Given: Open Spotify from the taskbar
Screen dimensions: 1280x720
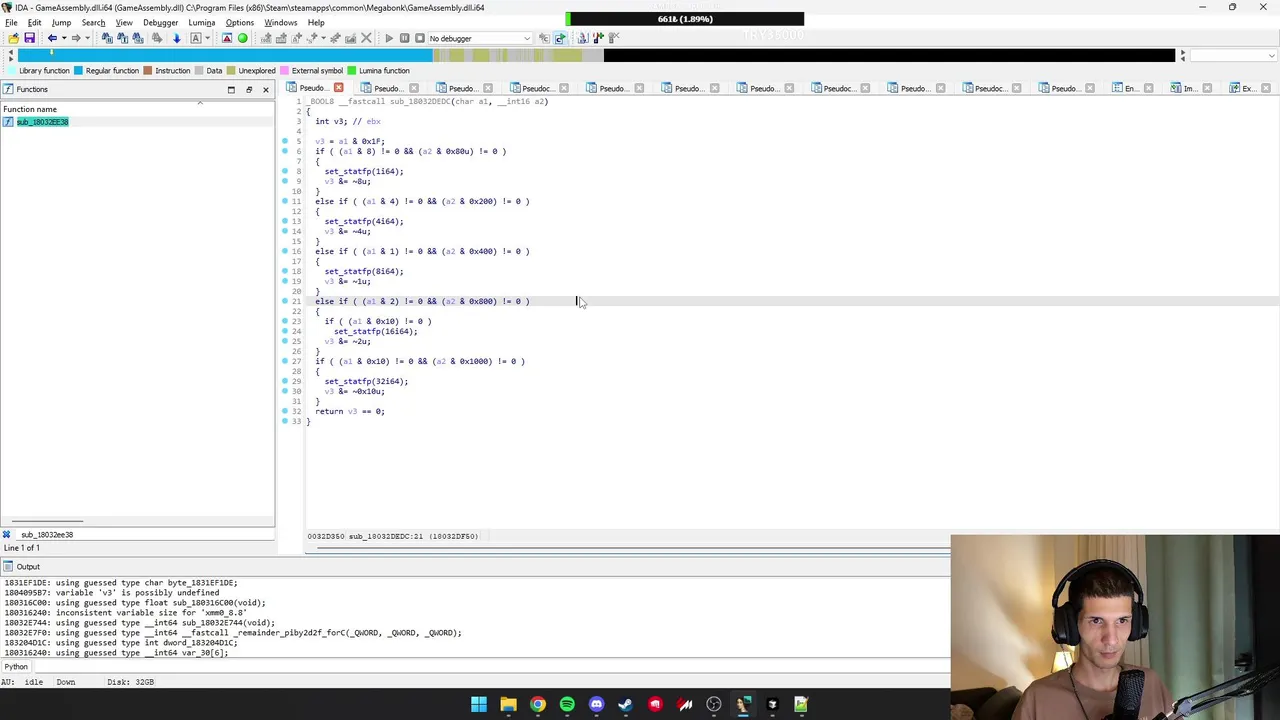Looking at the screenshot, I should point(567,704).
